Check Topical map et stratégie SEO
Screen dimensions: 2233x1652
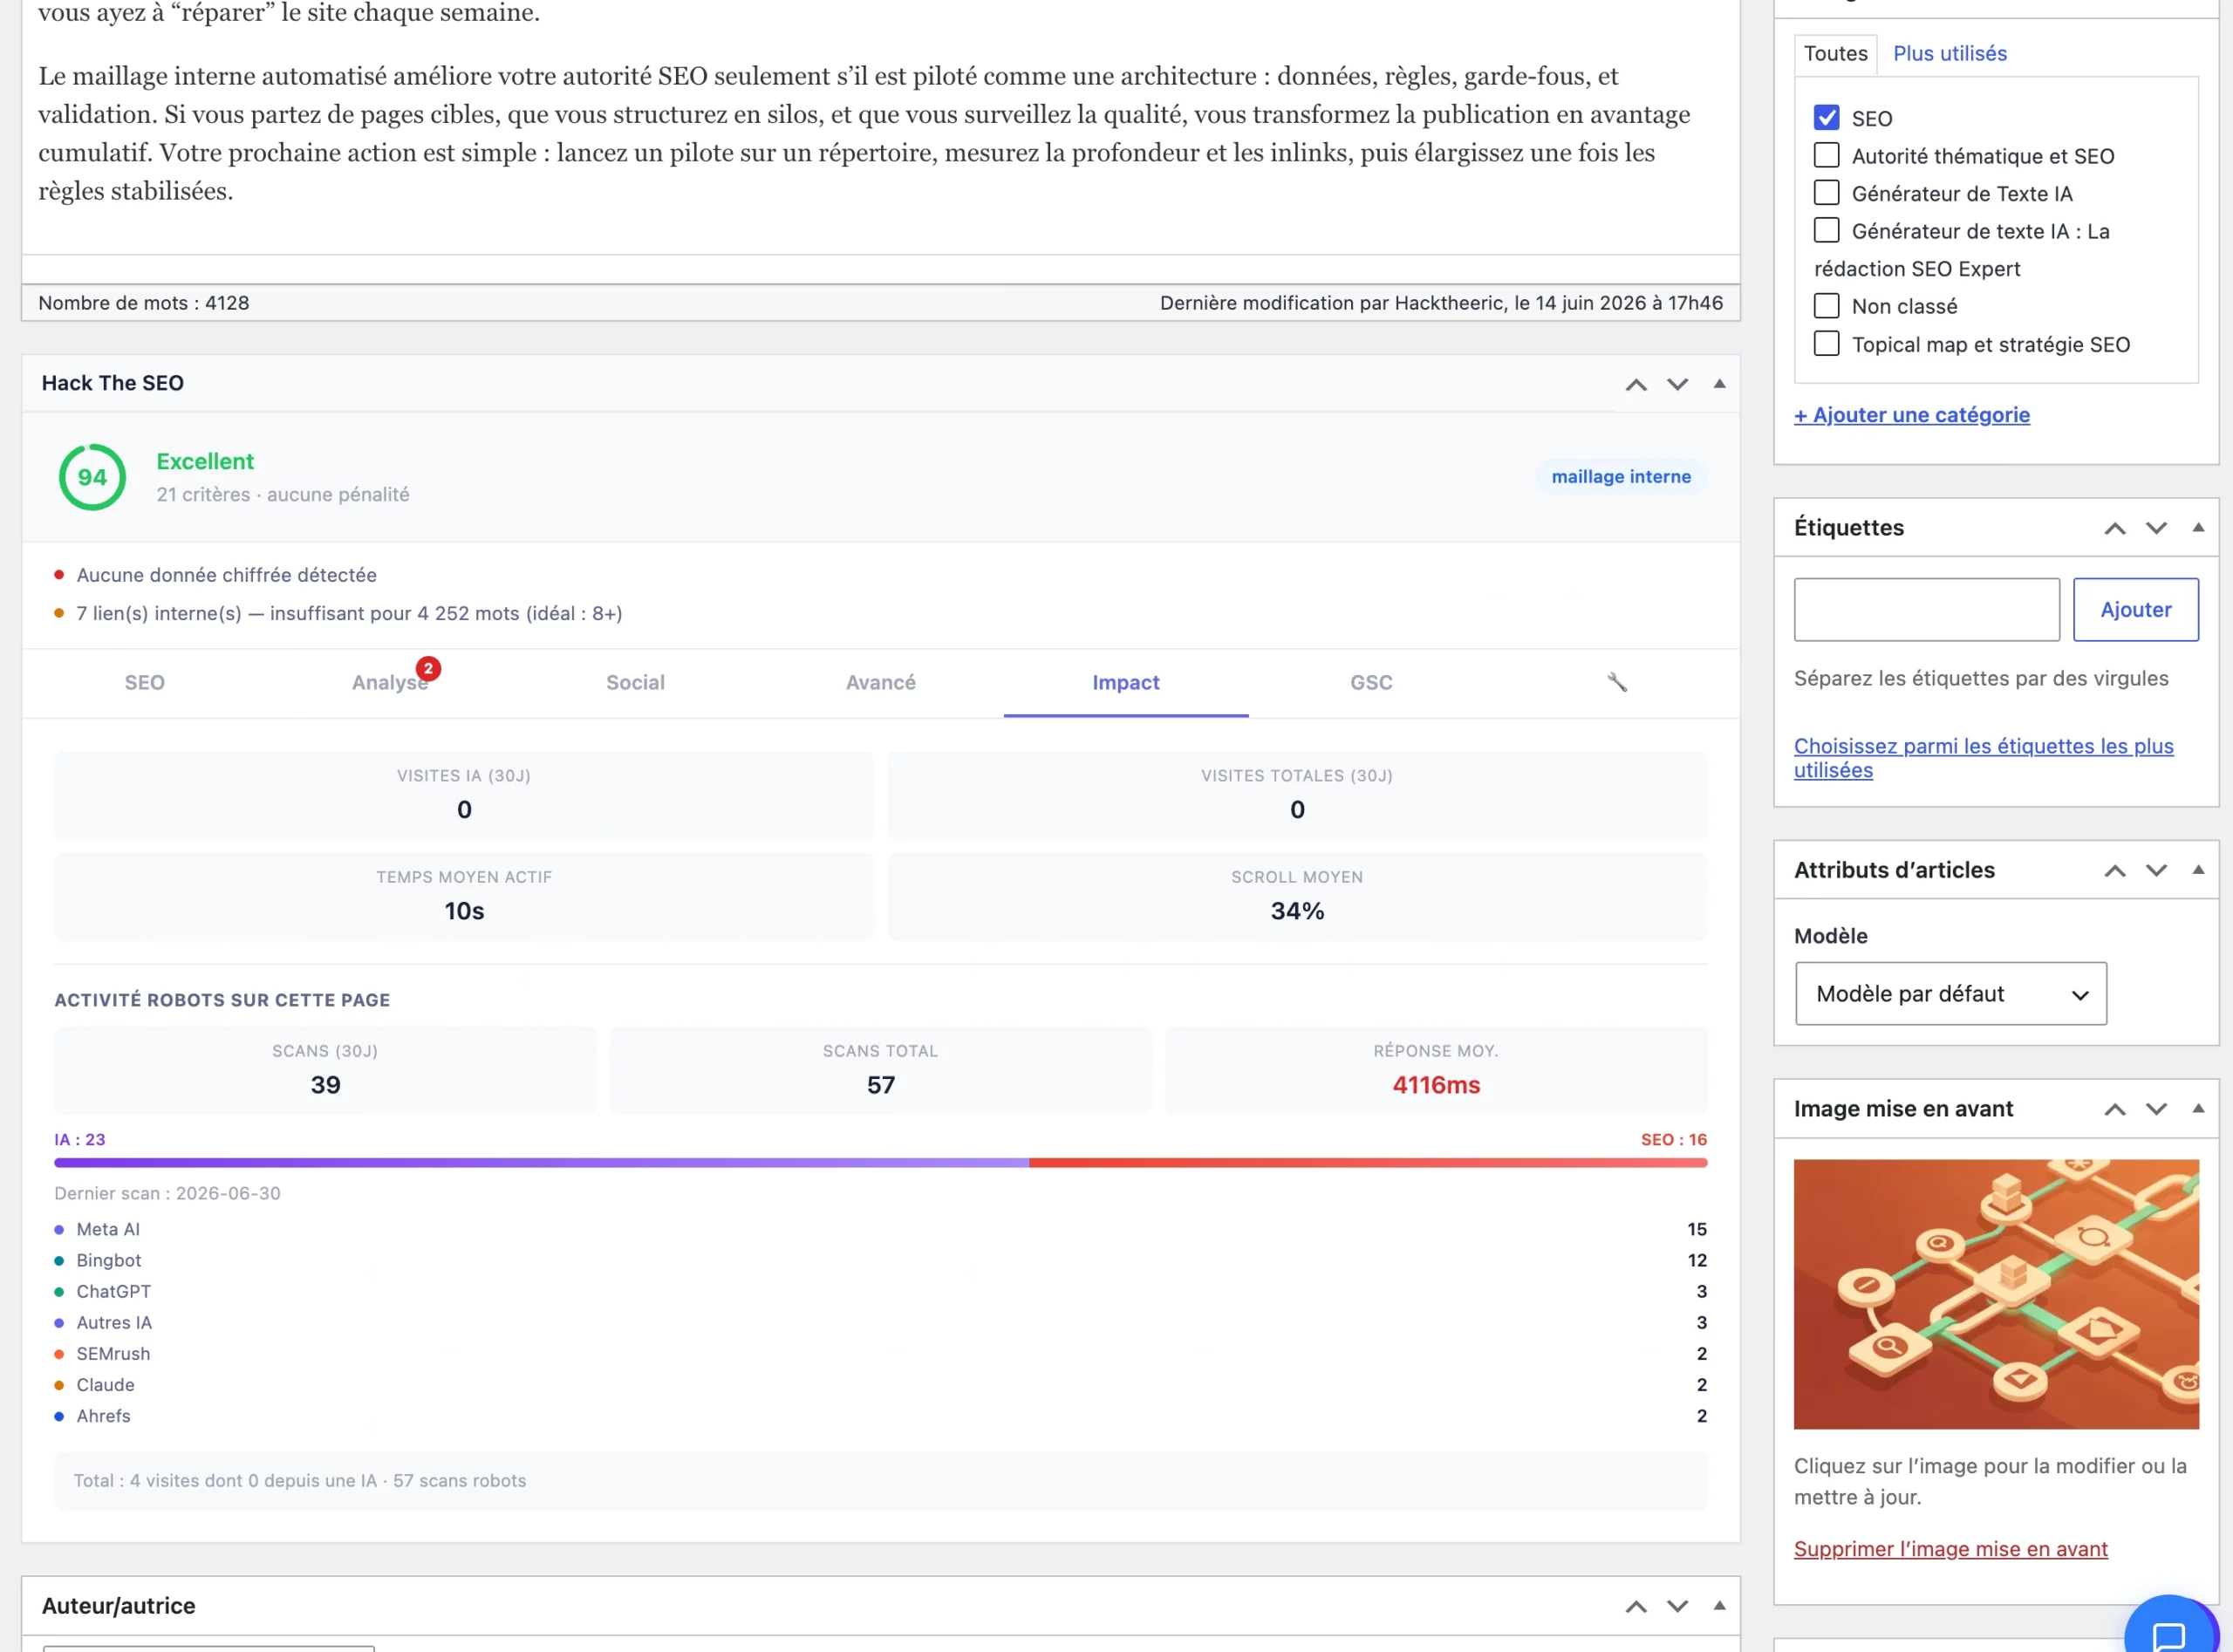coord(1826,344)
